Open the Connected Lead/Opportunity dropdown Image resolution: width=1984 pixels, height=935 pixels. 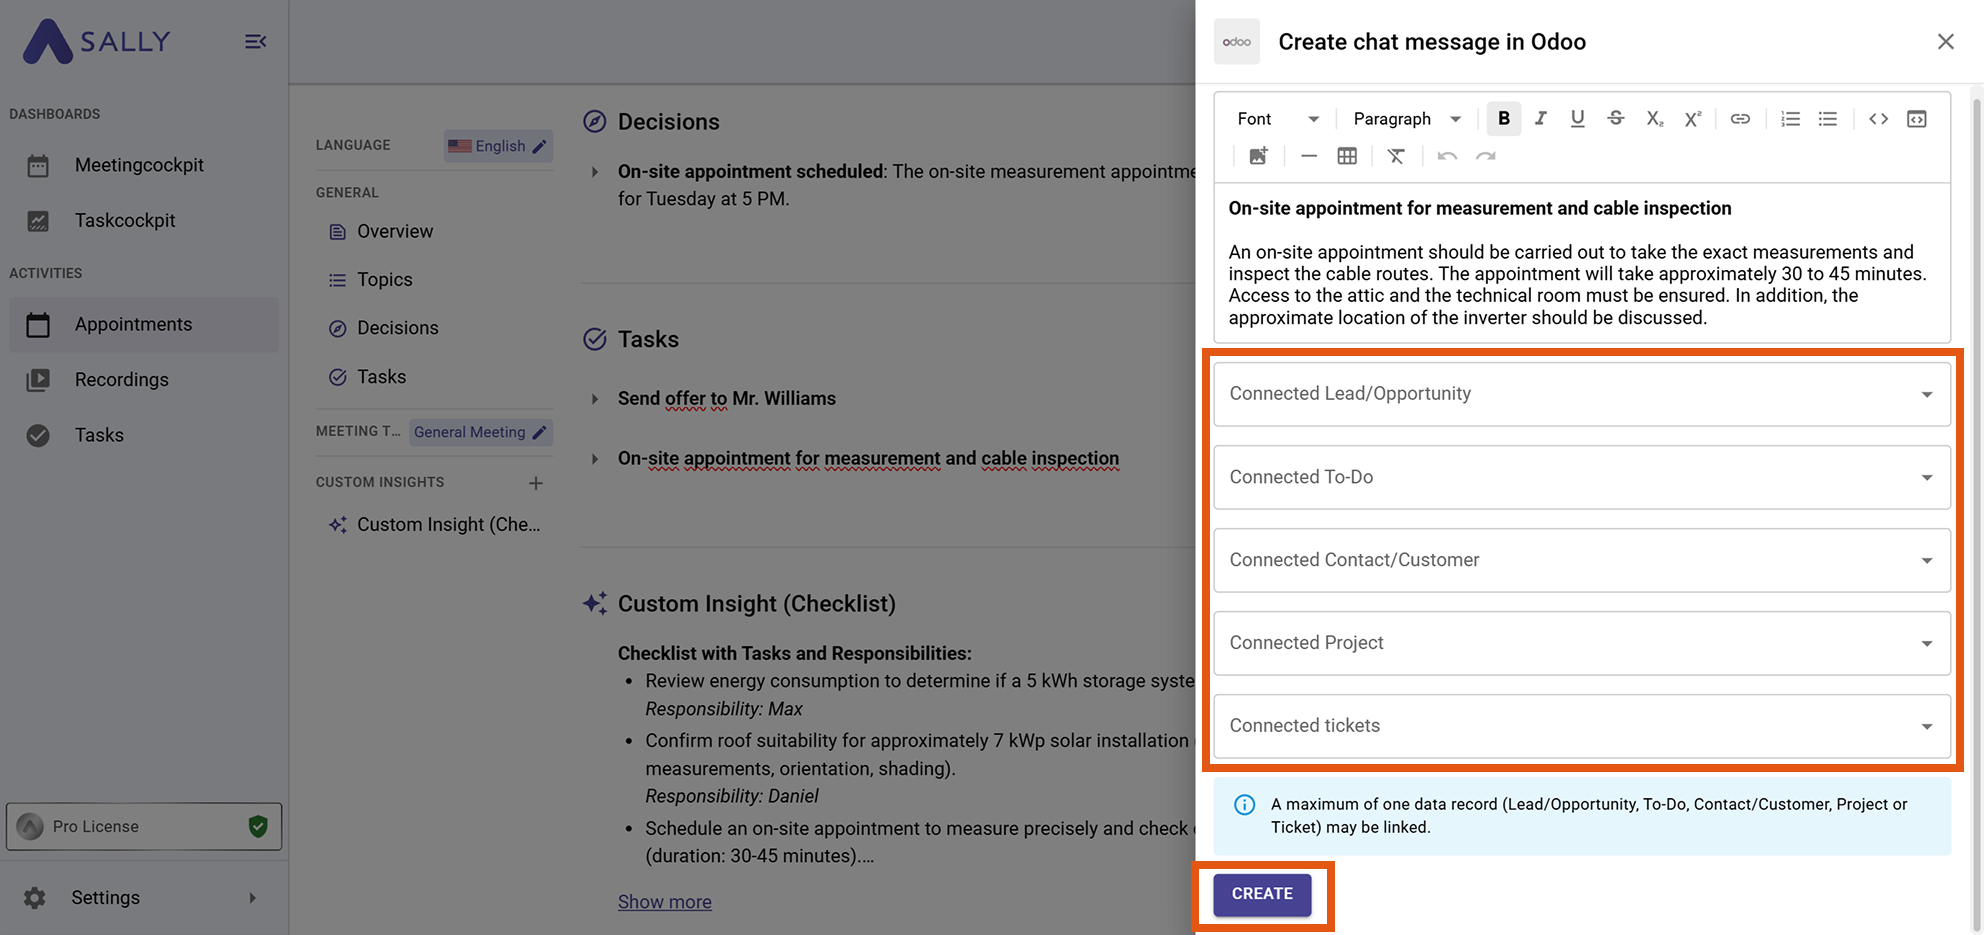coord(1581,393)
